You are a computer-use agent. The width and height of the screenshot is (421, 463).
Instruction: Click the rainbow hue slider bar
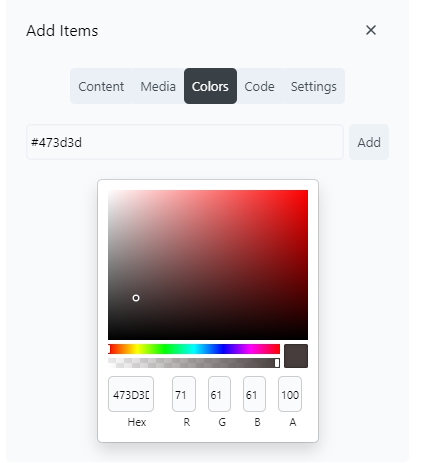click(194, 349)
